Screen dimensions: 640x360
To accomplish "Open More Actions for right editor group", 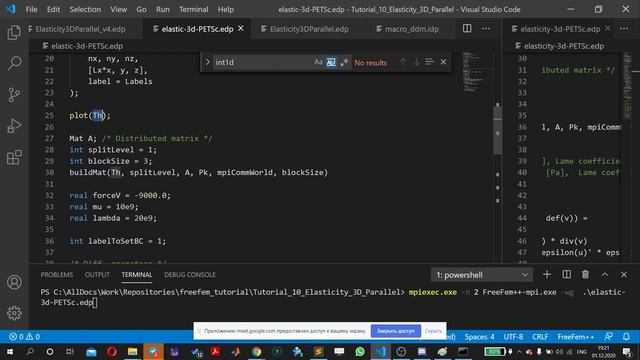I will coord(624,29).
